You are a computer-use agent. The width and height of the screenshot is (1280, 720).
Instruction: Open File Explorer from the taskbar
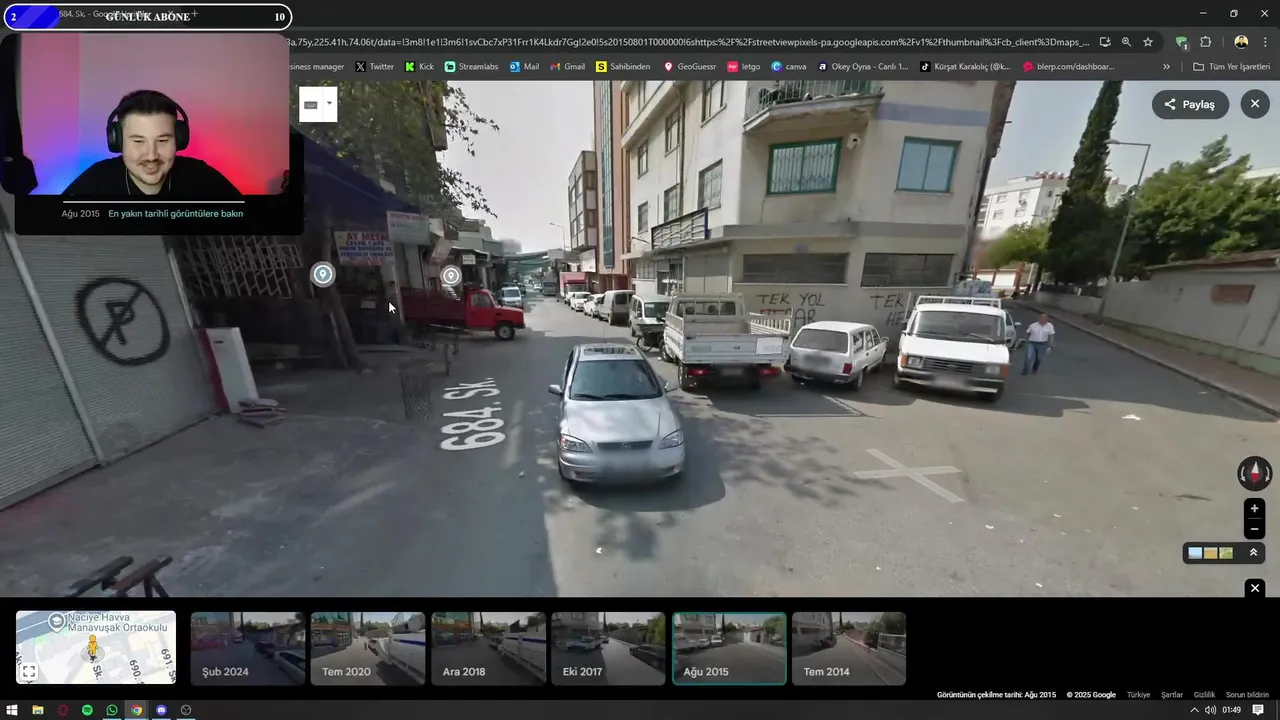point(37,710)
